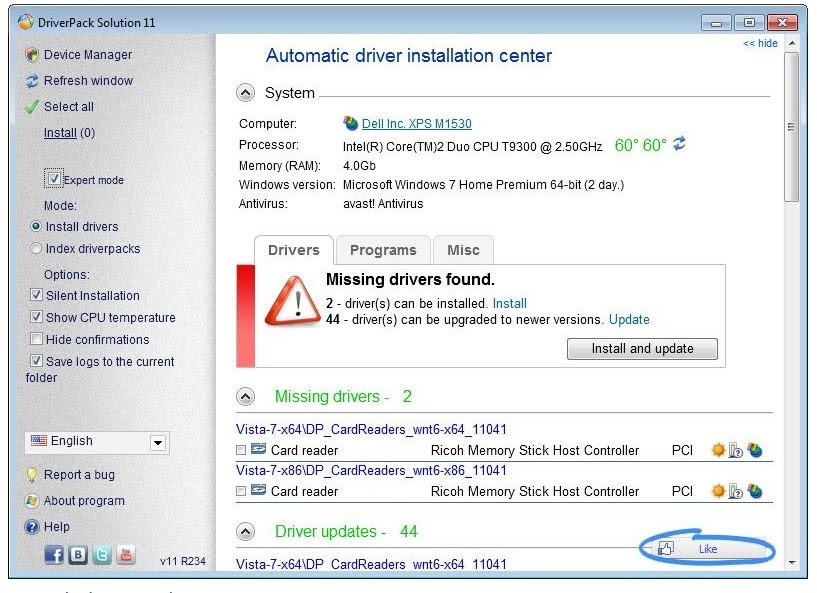Click the Vista-7-x86\DP_CardReaders_wnt6-x86_11041 path

click(x=371, y=471)
